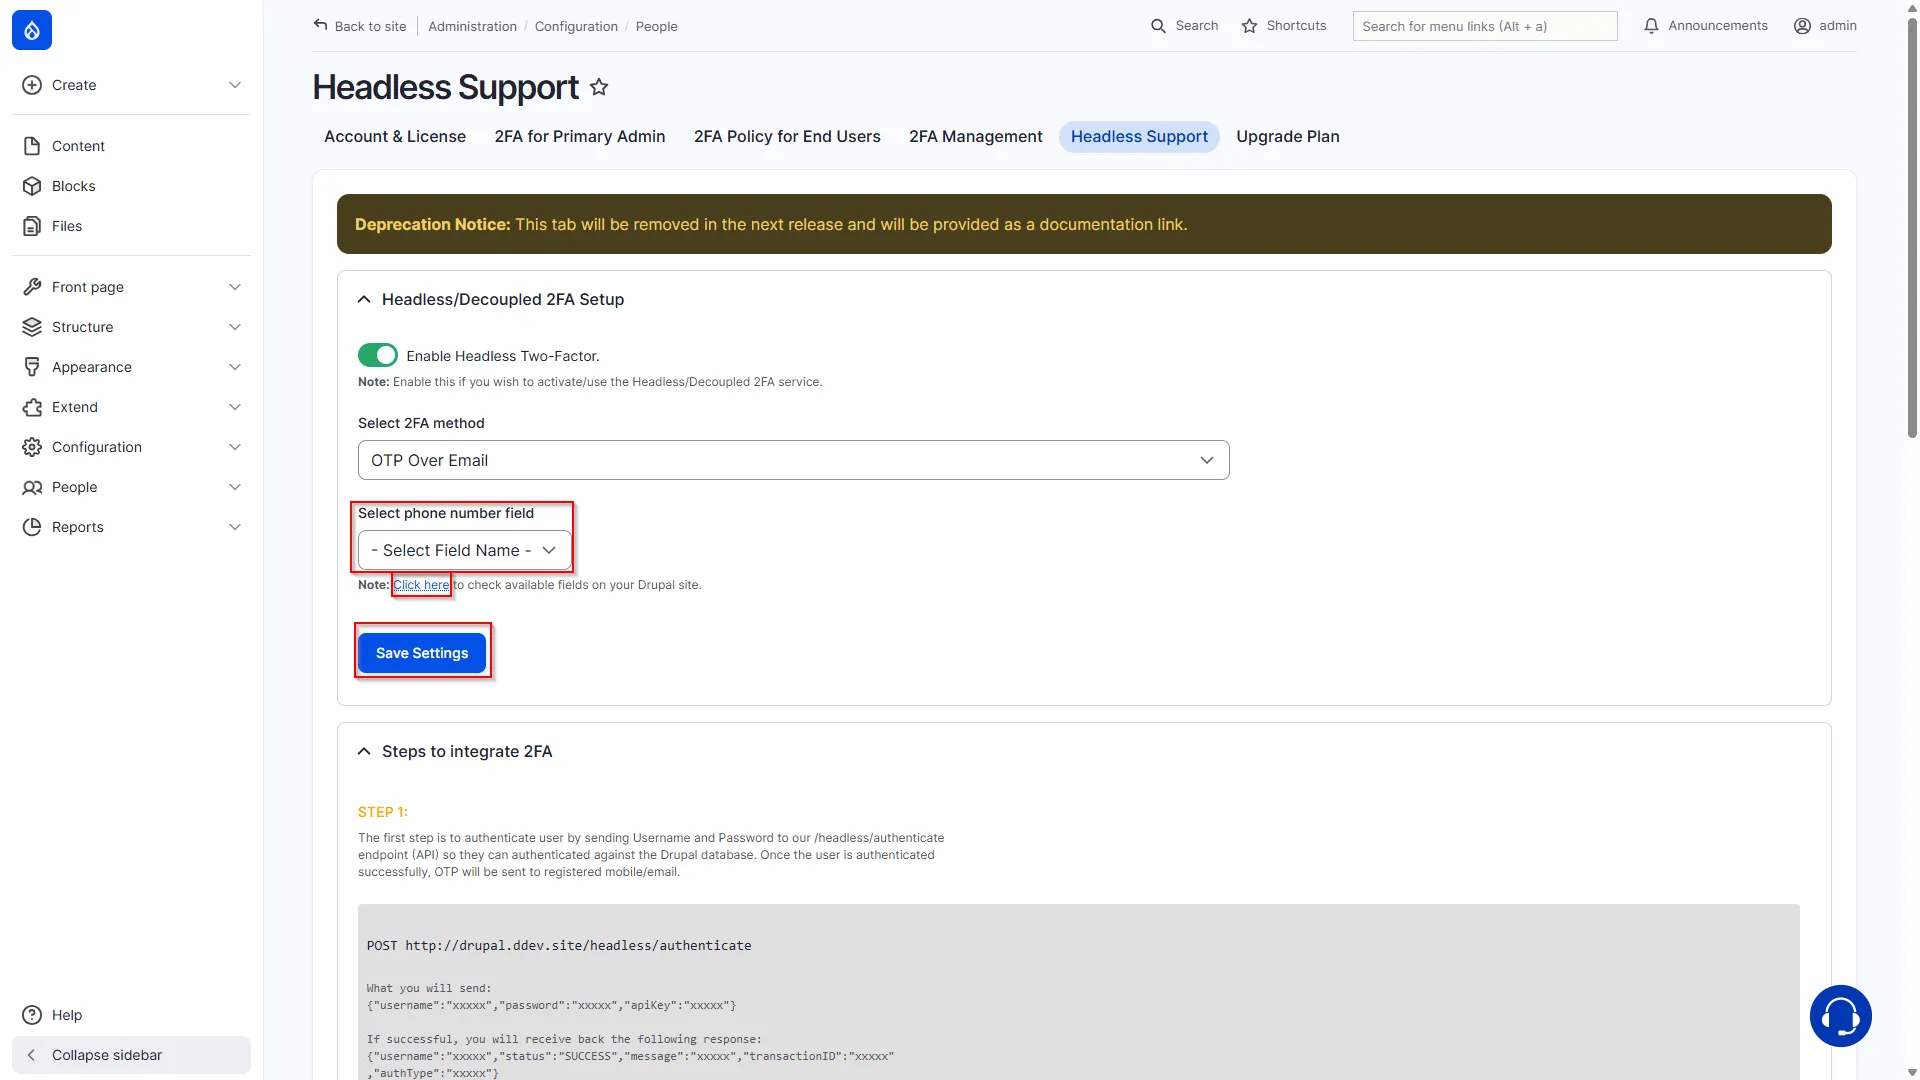Expand the Create menu chevron
The image size is (1920, 1080).
pyautogui.click(x=235, y=85)
